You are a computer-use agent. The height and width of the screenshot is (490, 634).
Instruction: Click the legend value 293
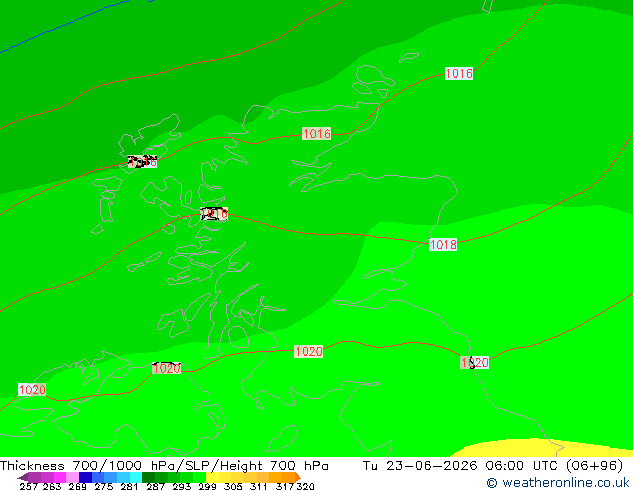coord(182,486)
